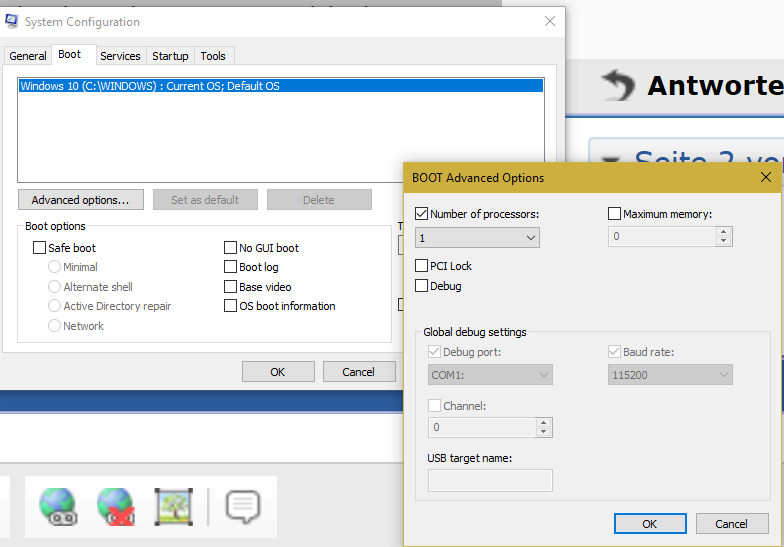
Task: Click the System Configuration title bar icon
Action: 12,22
